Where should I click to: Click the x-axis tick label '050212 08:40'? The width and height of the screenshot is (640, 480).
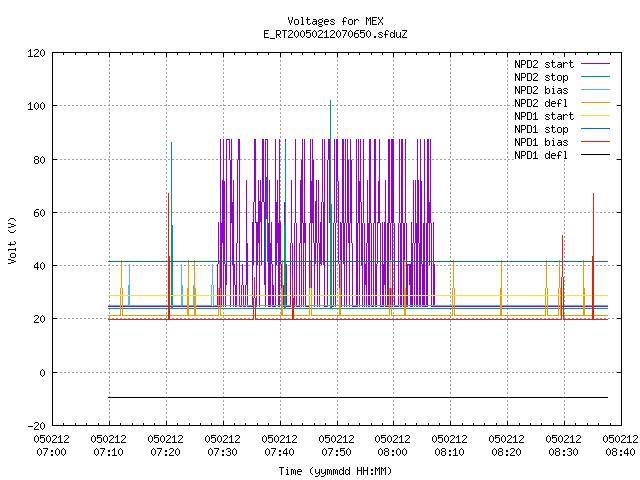point(620,446)
